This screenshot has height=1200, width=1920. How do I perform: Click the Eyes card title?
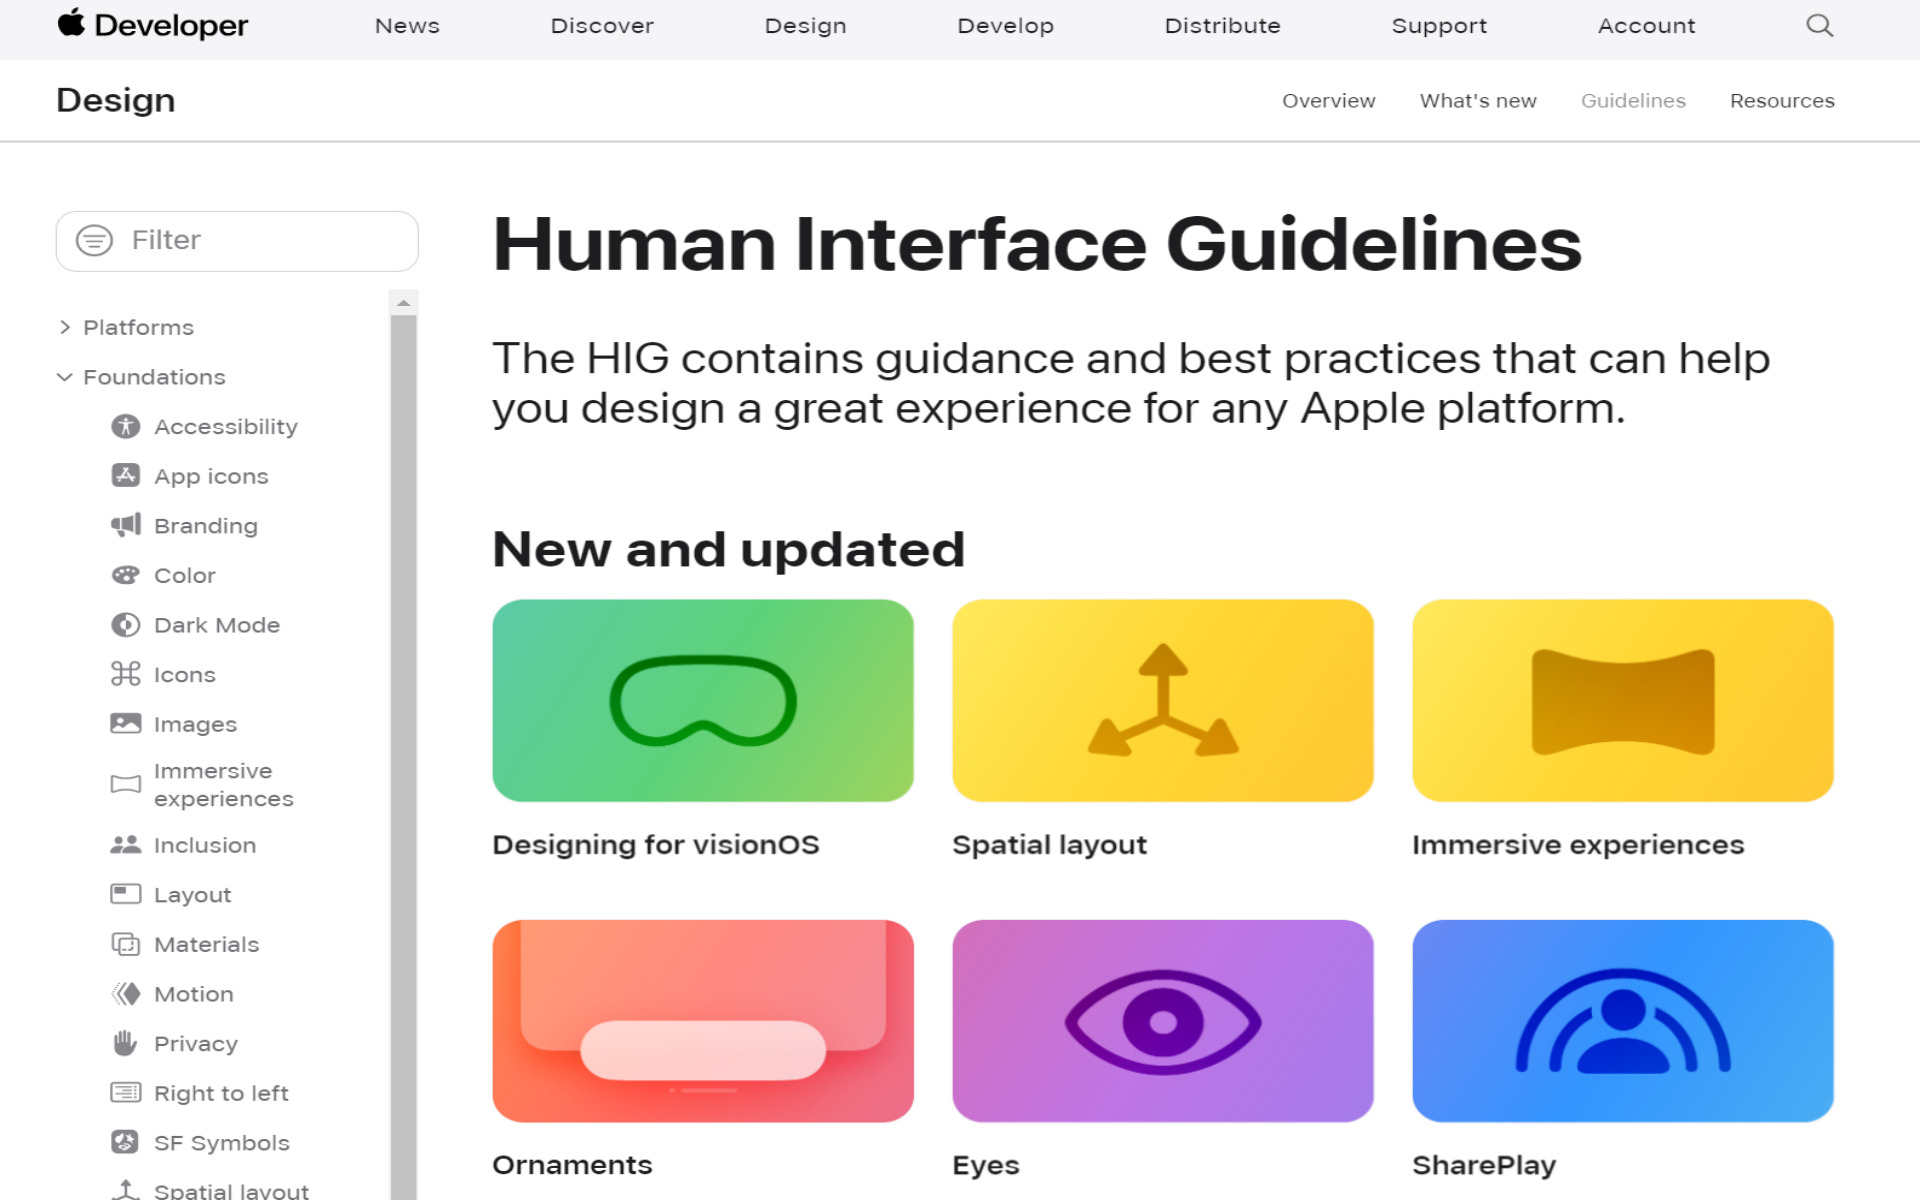(986, 1166)
